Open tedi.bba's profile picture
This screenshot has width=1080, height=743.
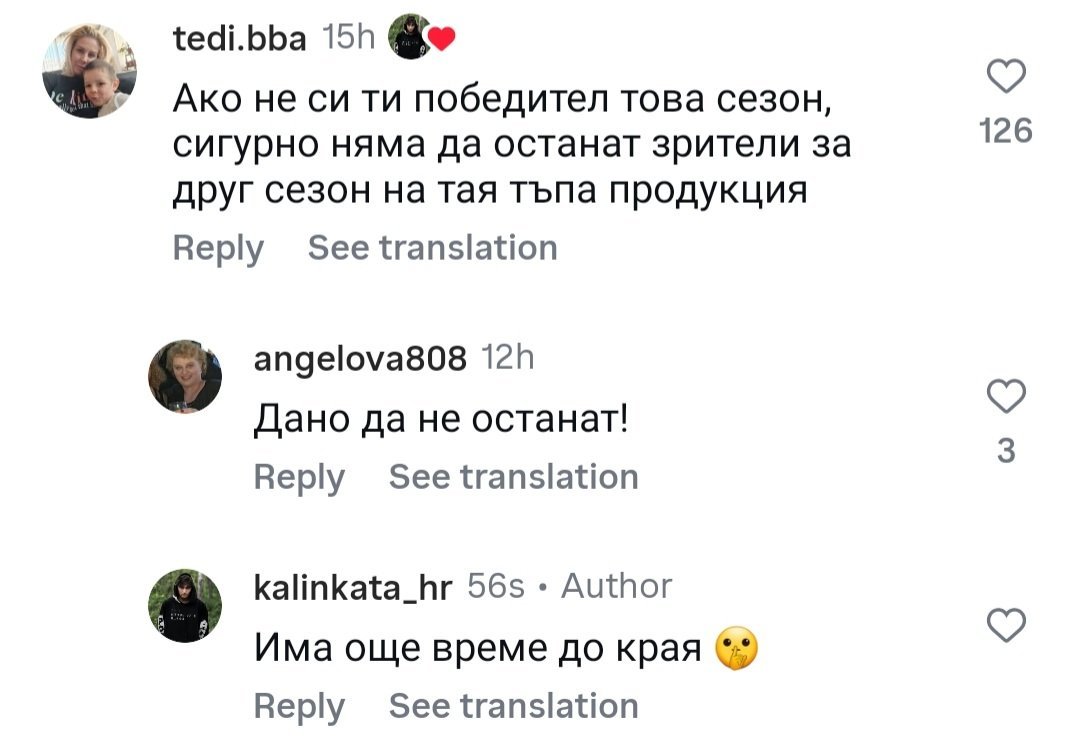click(x=89, y=72)
